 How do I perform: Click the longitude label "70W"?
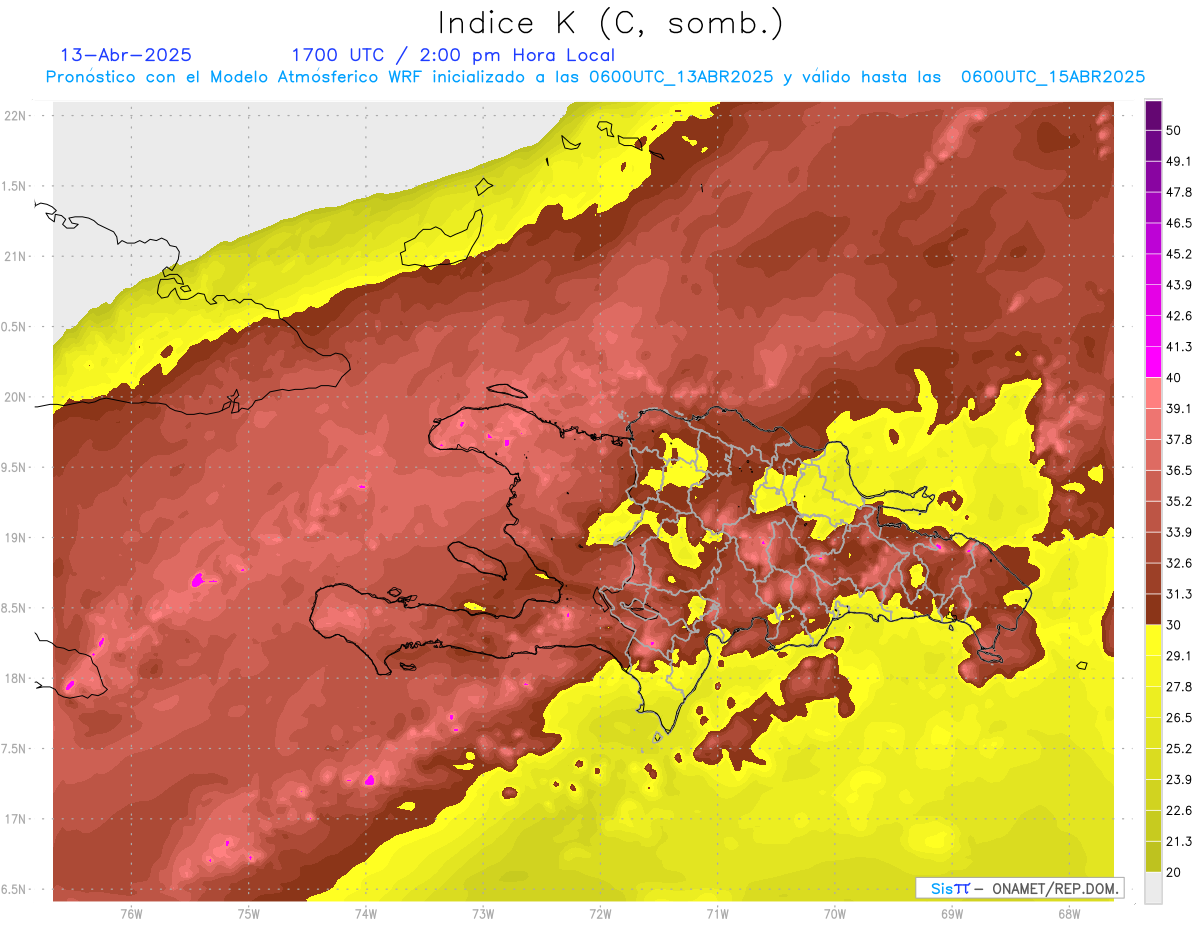835,914
